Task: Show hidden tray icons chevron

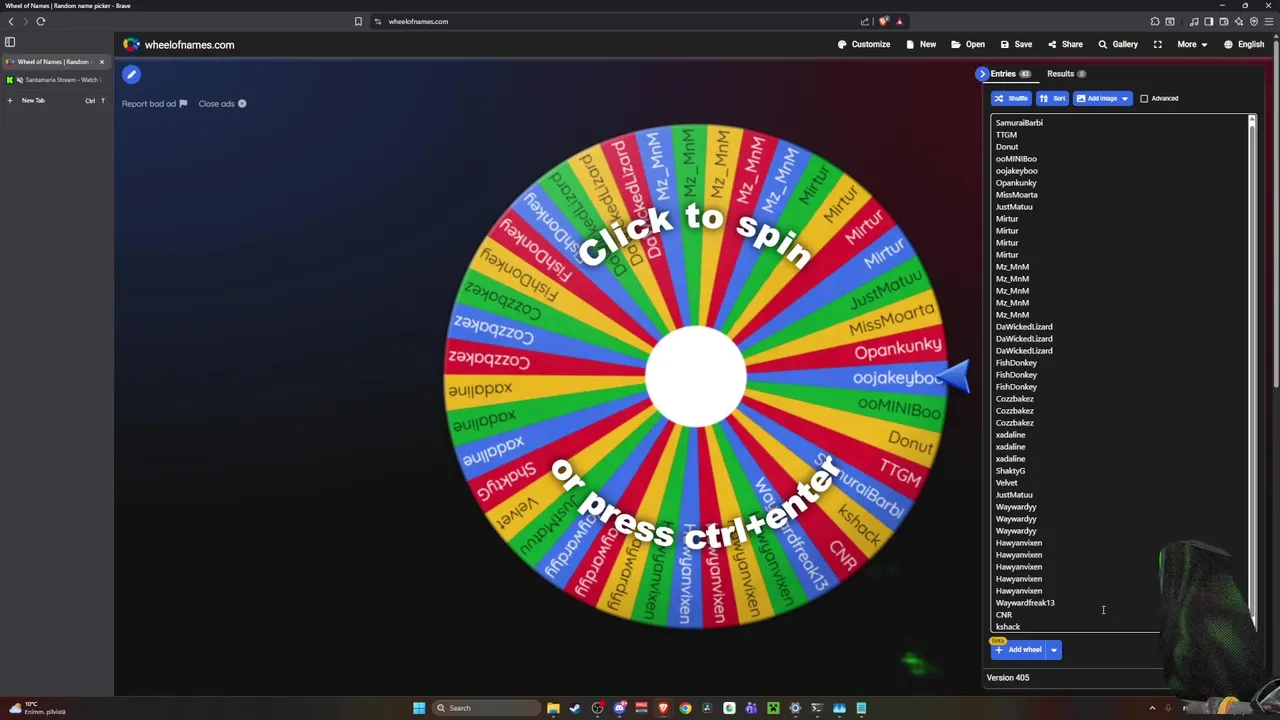Action: tap(1152, 708)
